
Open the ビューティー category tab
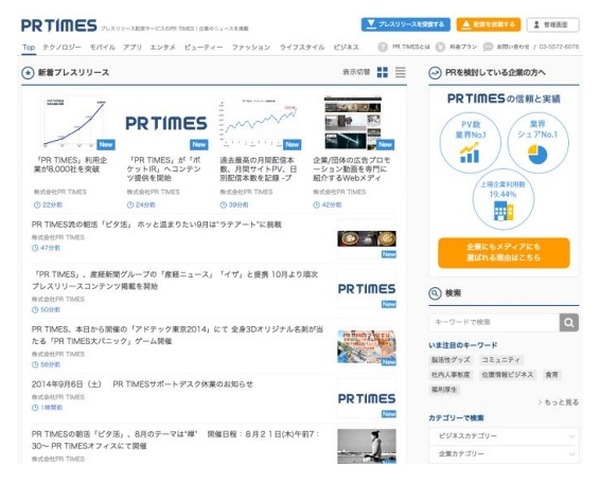204,47
